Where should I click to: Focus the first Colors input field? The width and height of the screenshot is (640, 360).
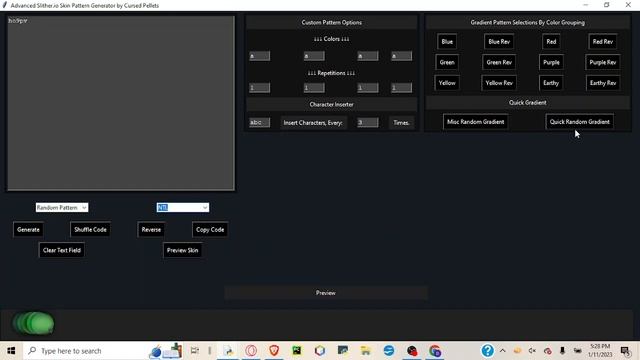coord(260,56)
